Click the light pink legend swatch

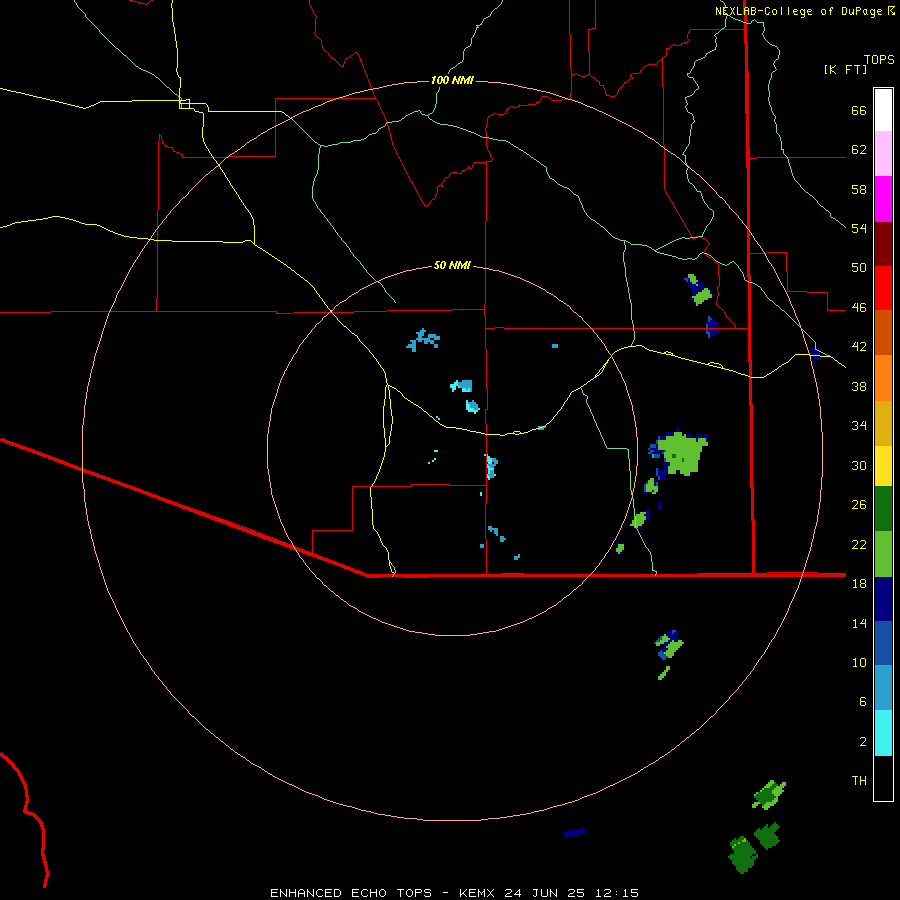point(883,153)
